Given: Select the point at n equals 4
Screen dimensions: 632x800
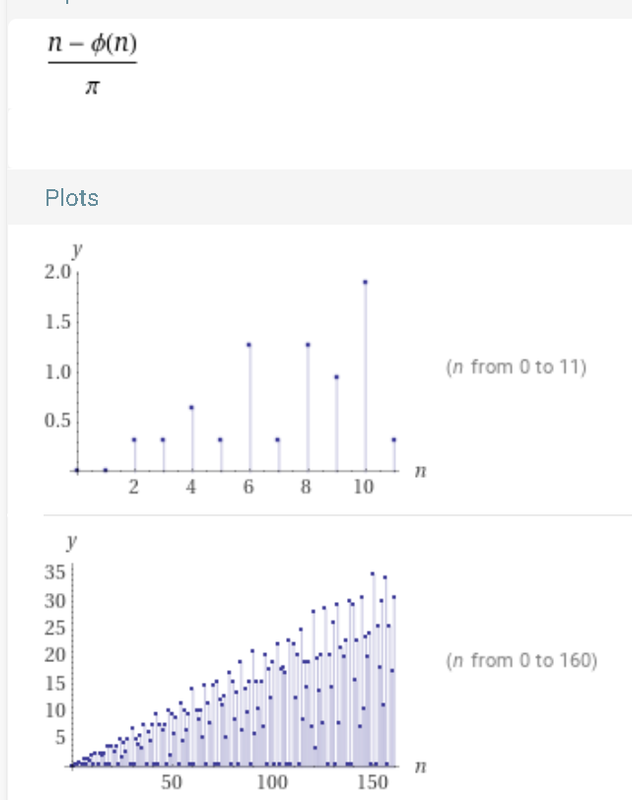Looking at the screenshot, I should pyautogui.click(x=192, y=408).
